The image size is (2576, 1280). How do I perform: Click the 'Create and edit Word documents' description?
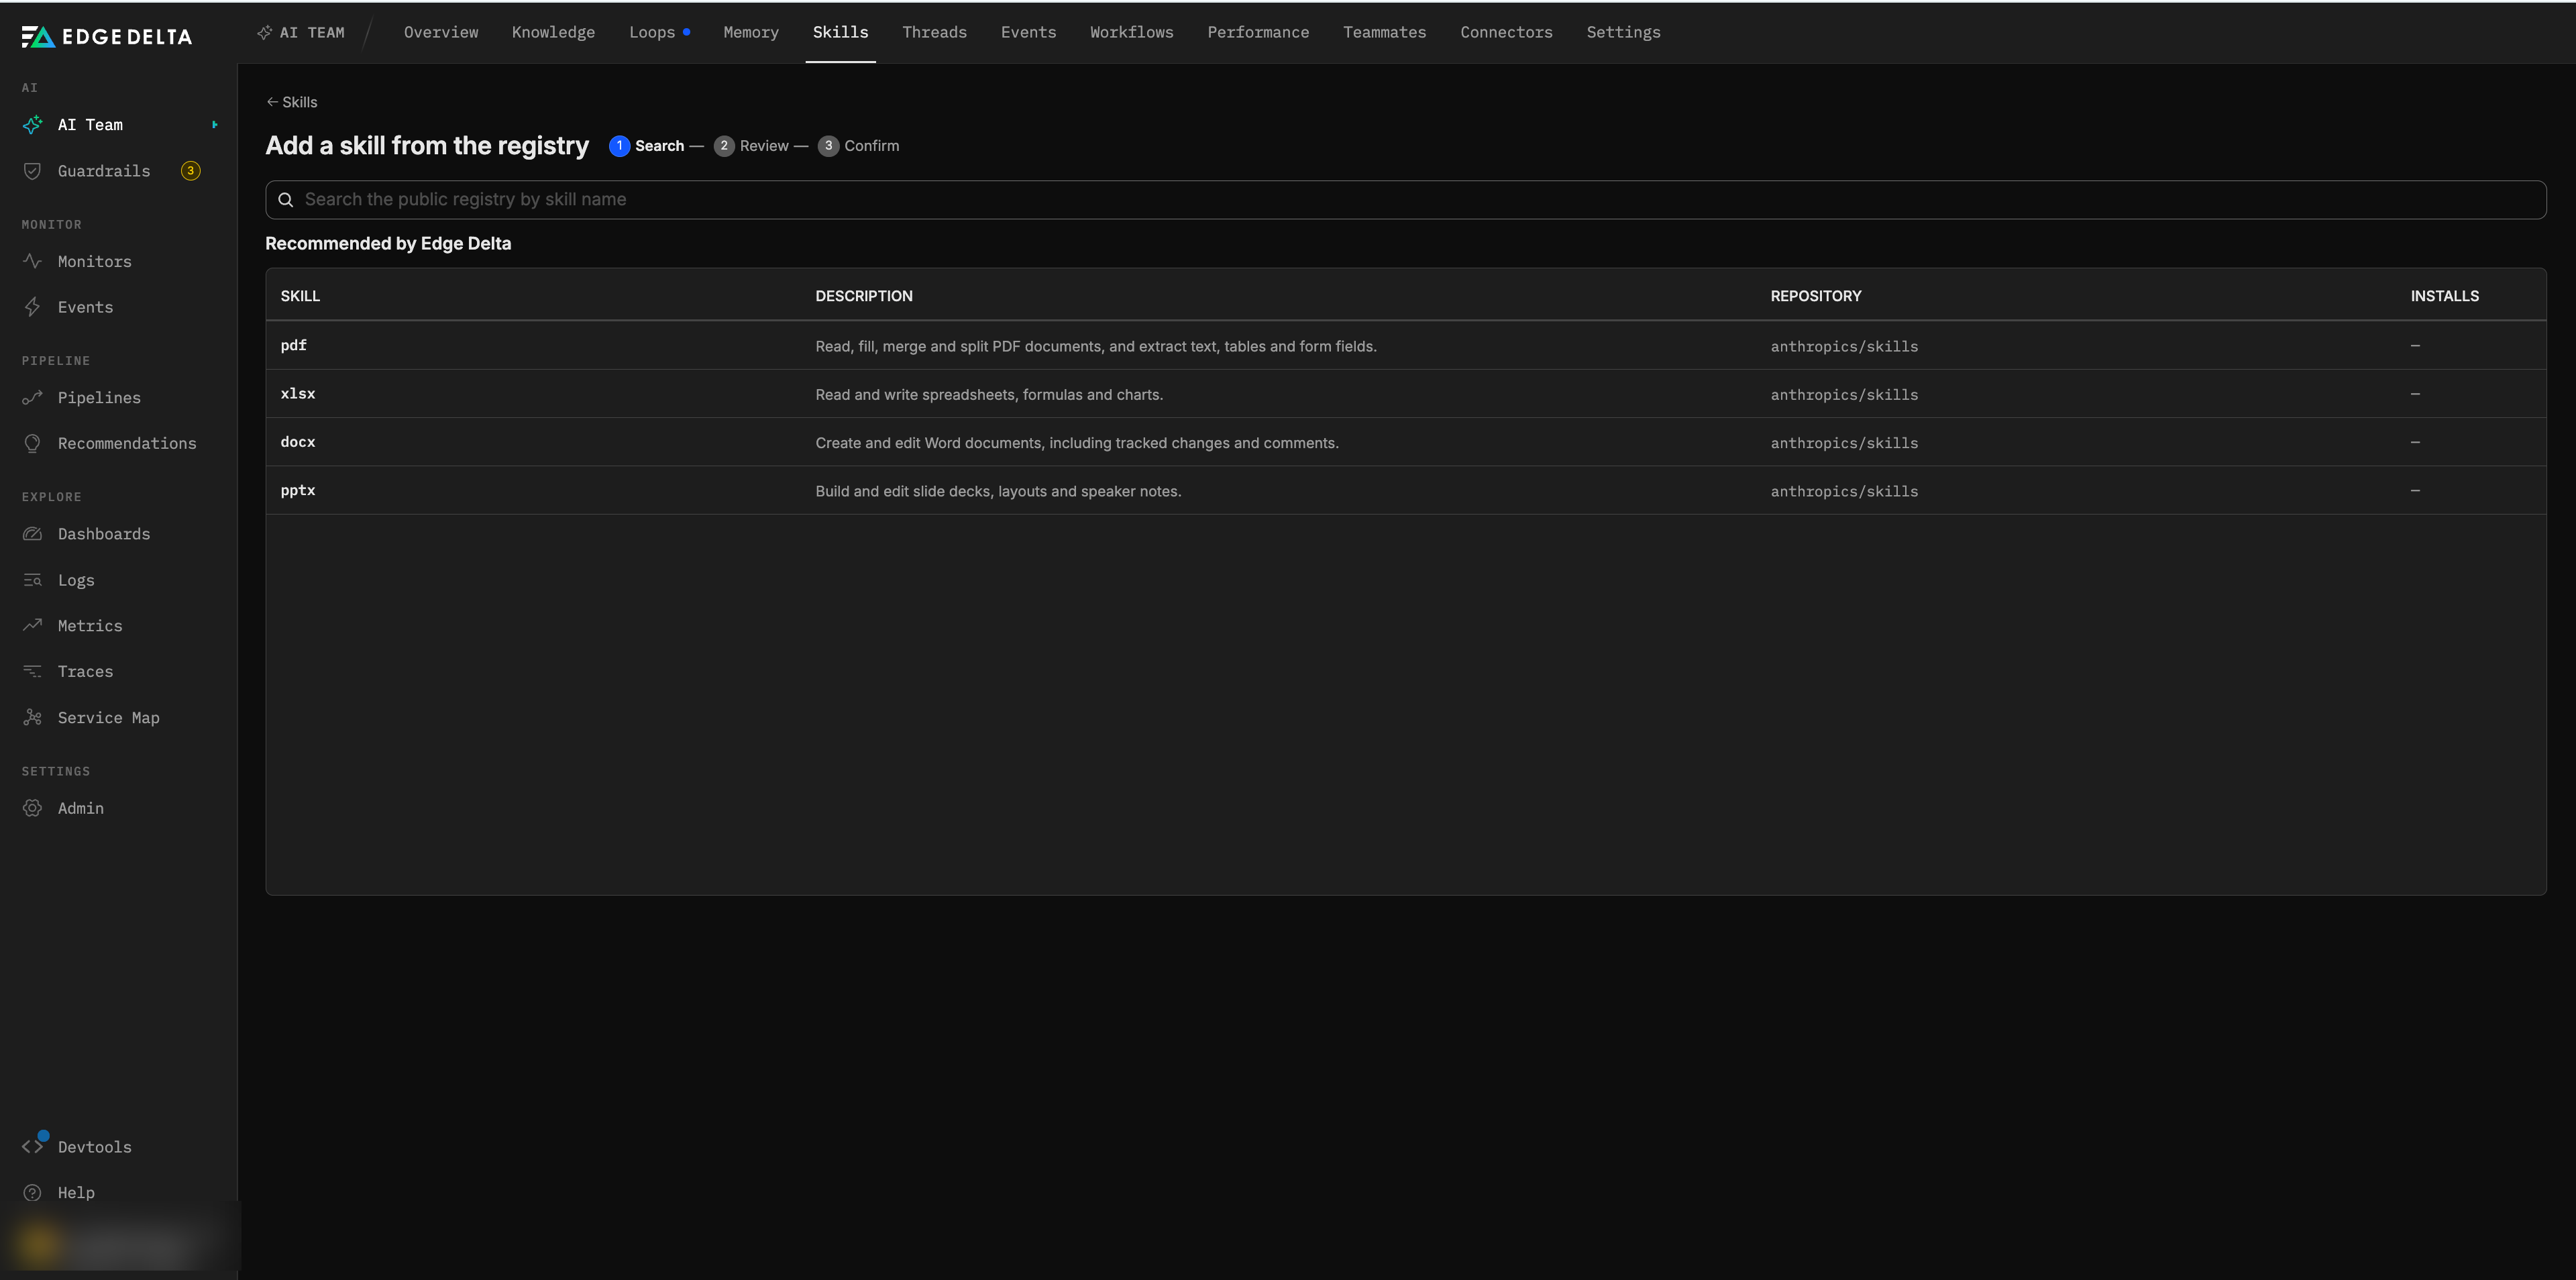1076,442
